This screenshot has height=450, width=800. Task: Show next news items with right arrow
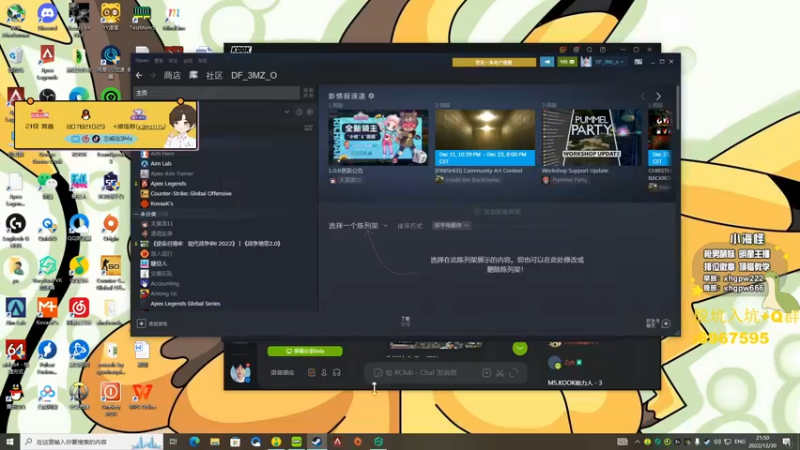[658, 96]
